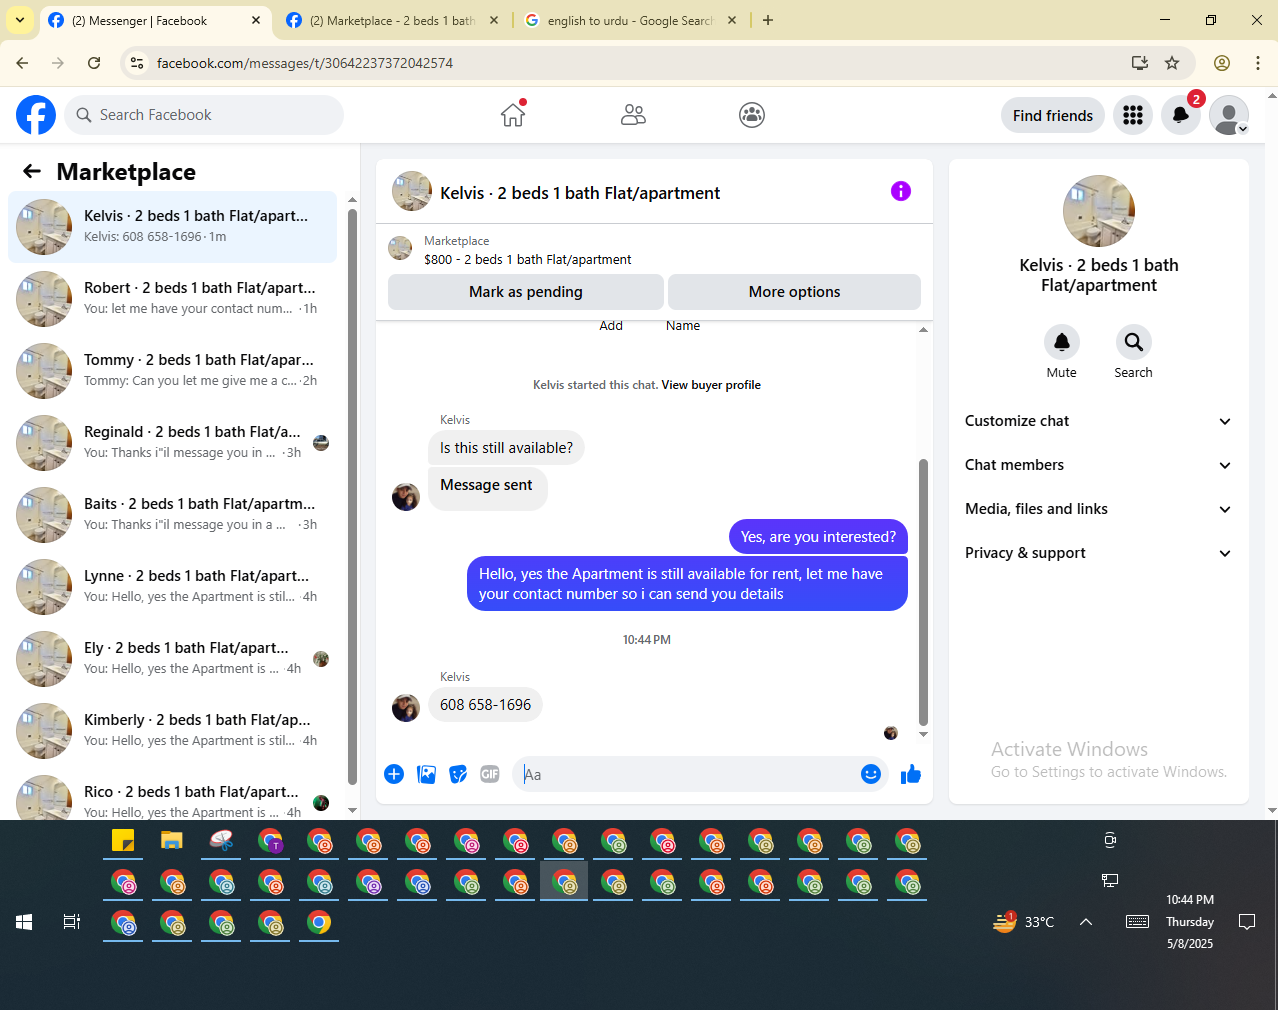The height and width of the screenshot is (1010, 1278).
Task: Choose a sticker from the composer
Action: click(x=458, y=774)
